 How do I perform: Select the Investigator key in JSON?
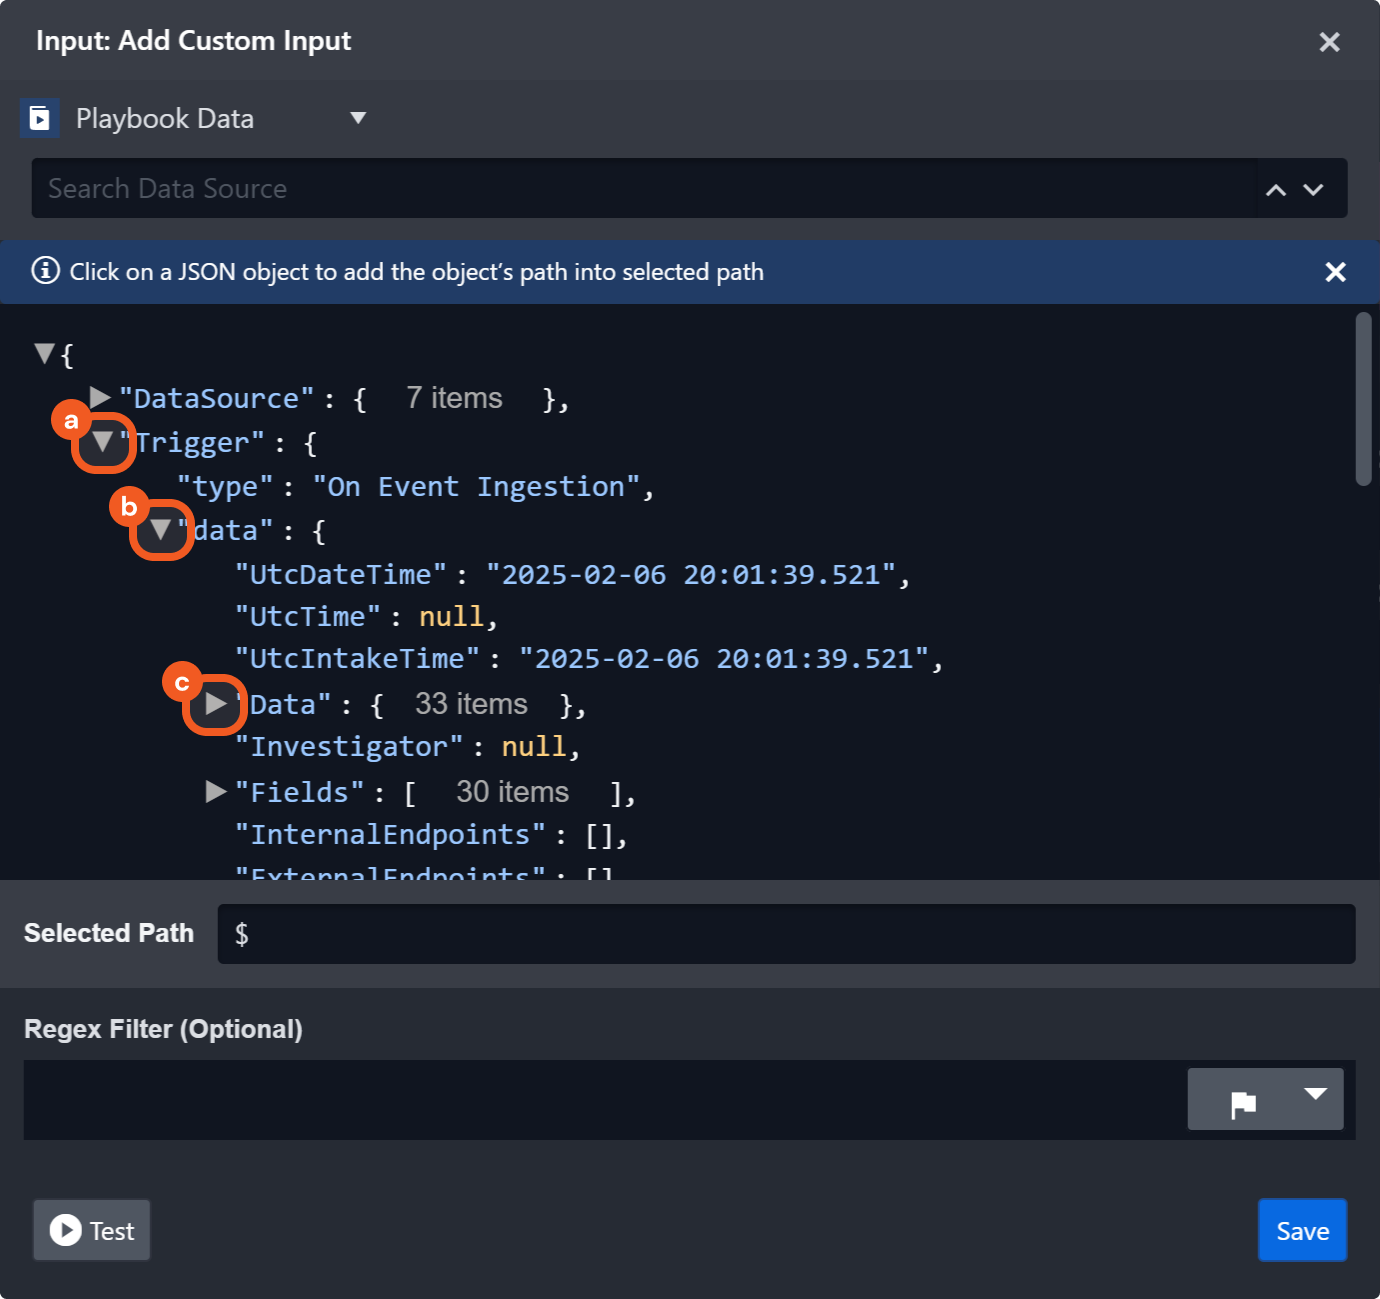point(349,747)
